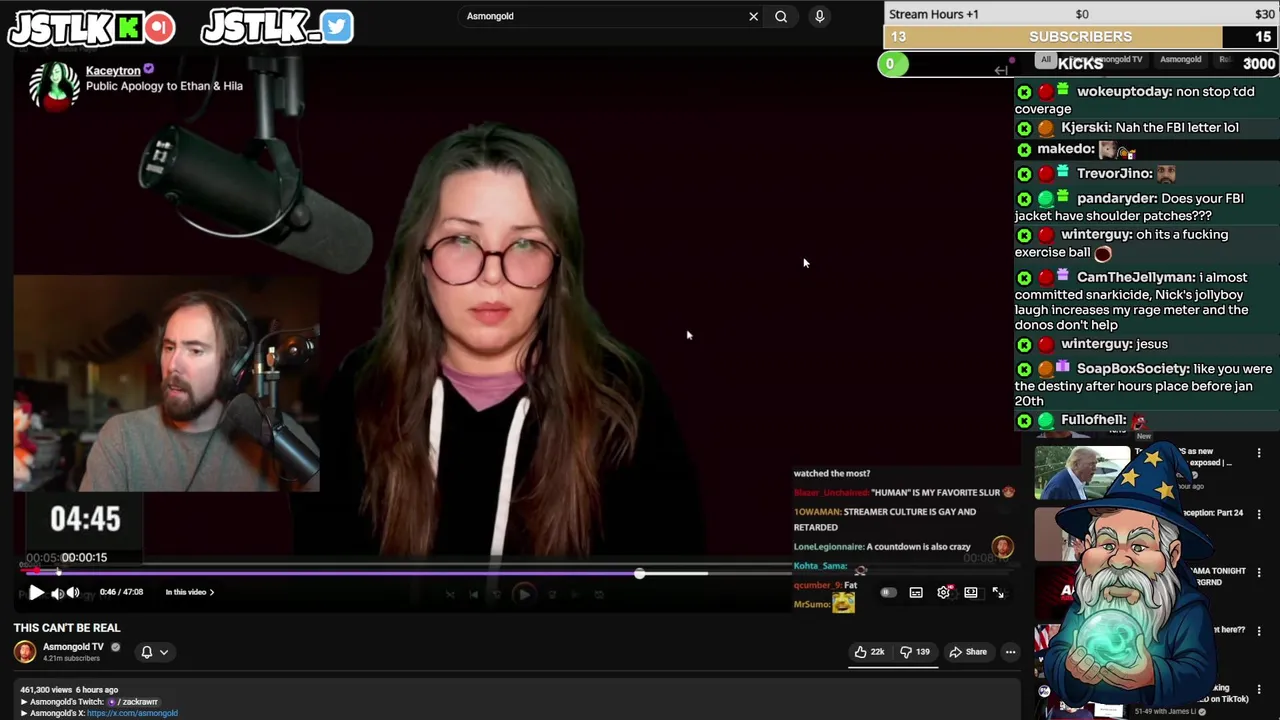Dislike the video showing 139
Image resolution: width=1280 pixels, height=720 pixels.
pyautogui.click(x=915, y=652)
